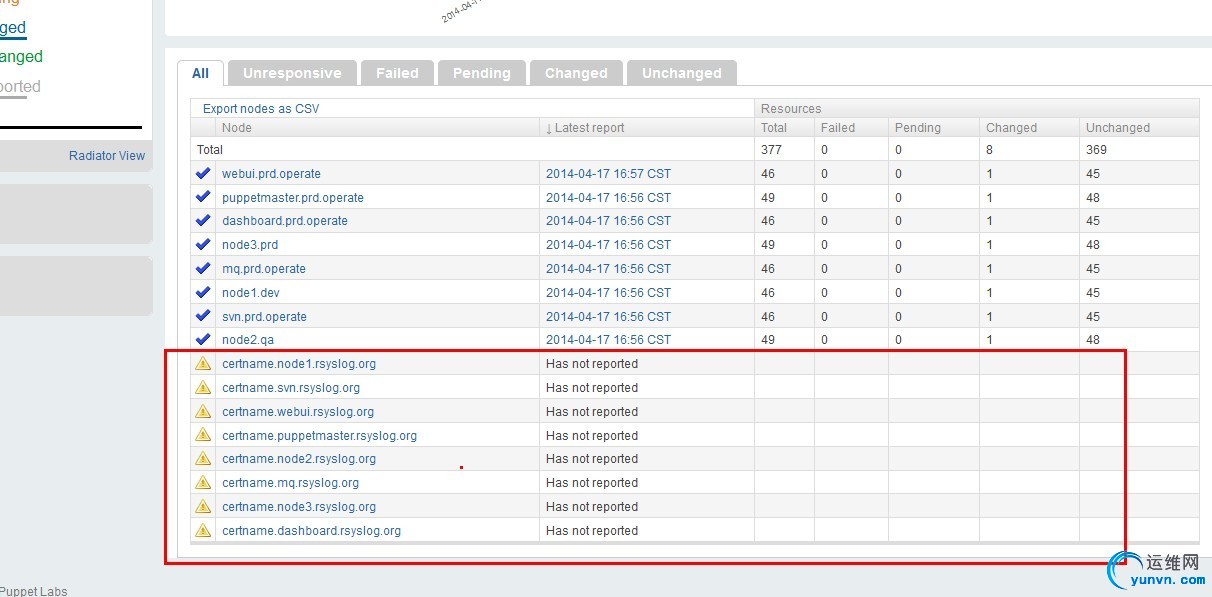This screenshot has width=1212, height=597.
Task: Click warning icon beside certname.puppetmaster.rsyslog.org
Action: point(203,435)
